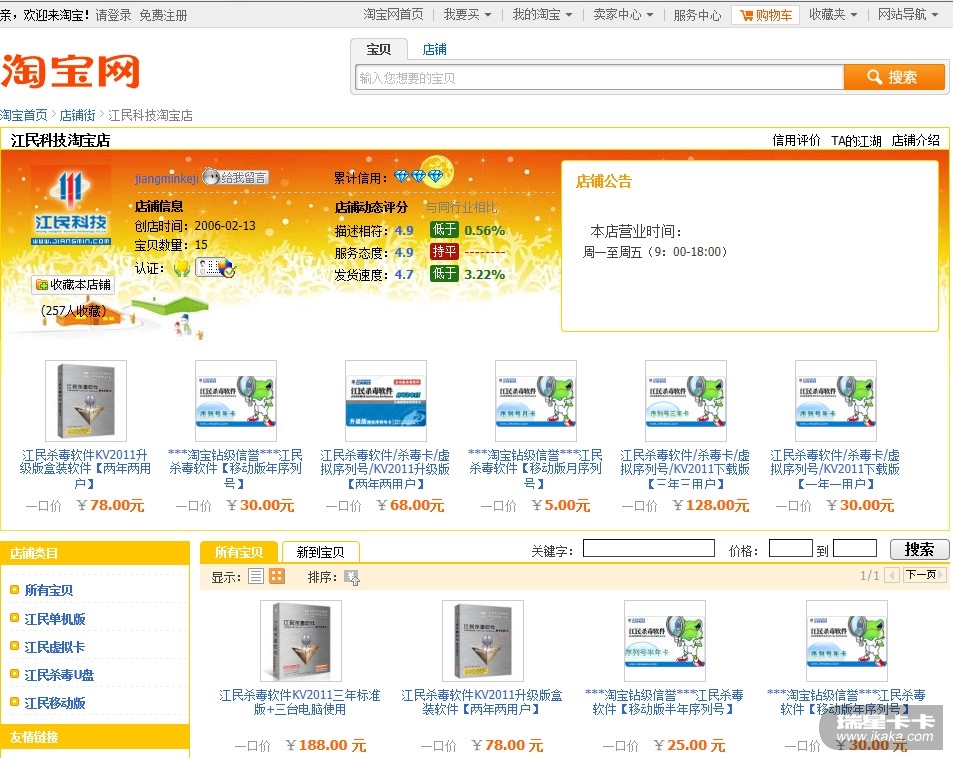Select the 宝贝 search tab
Image resolution: width=953 pixels, height=758 pixels.
coord(379,49)
